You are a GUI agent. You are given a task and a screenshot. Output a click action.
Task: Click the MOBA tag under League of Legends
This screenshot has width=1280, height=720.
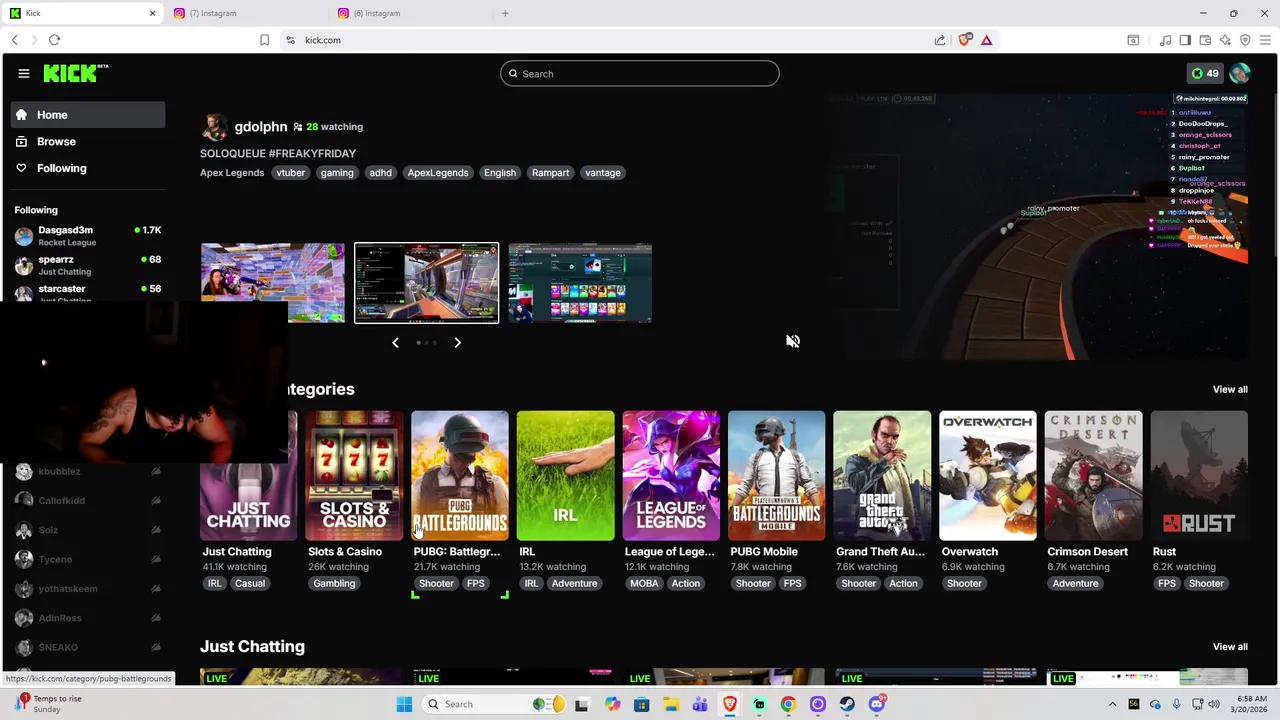tap(644, 584)
